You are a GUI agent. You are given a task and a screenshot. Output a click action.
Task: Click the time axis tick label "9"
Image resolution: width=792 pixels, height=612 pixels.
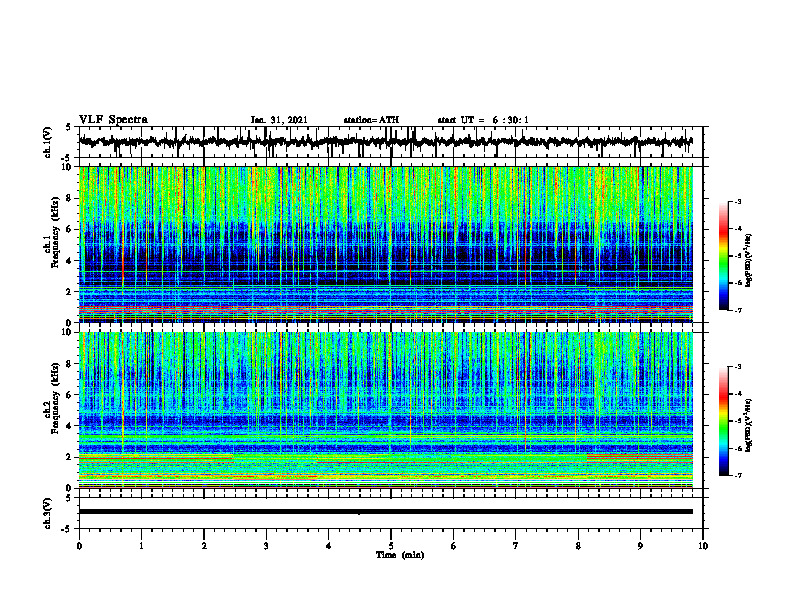pyautogui.click(x=640, y=546)
